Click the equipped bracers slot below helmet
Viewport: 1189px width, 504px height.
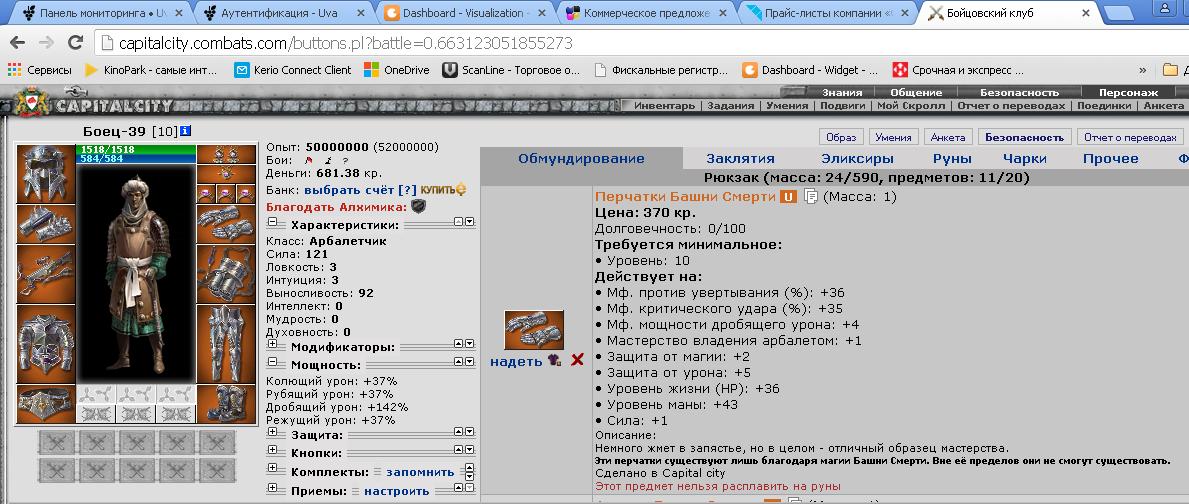(45, 223)
